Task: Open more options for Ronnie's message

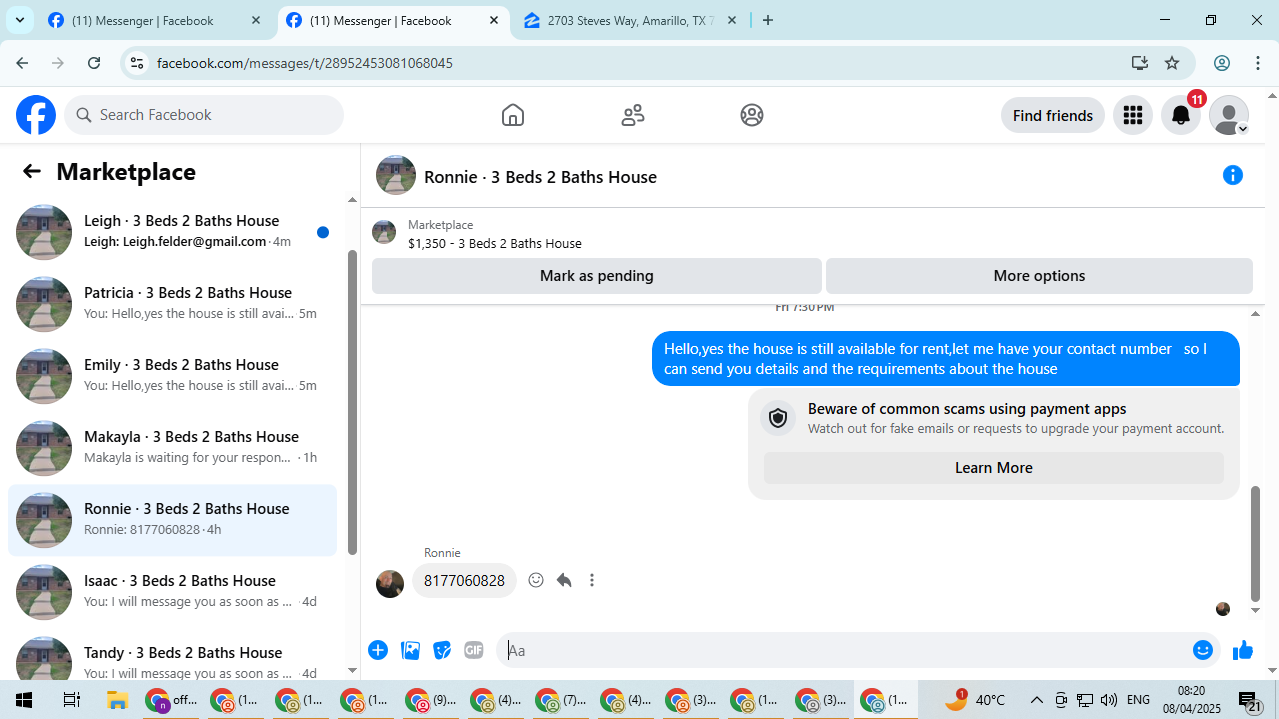Action: [592, 580]
